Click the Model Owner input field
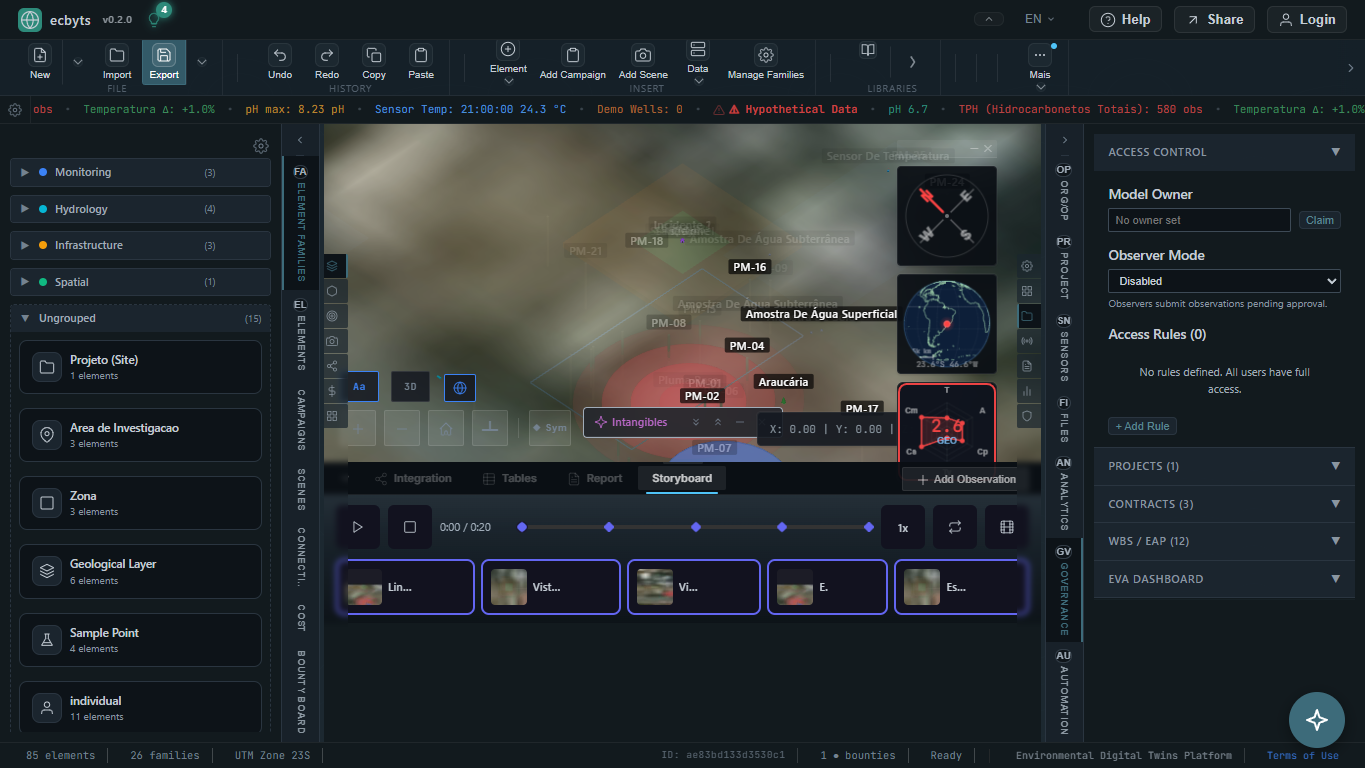The width and height of the screenshot is (1365, 768). click(1199, 220)
